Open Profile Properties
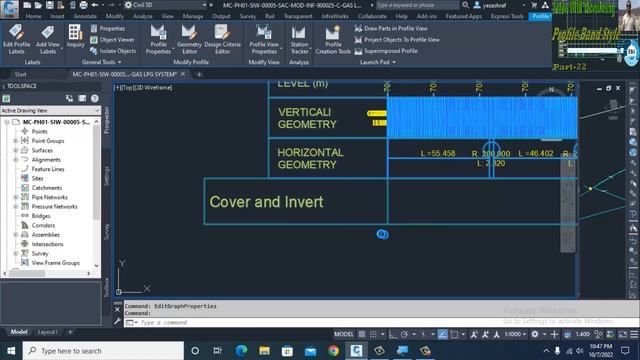Screen dimensions: 640x360 (158, 39)
